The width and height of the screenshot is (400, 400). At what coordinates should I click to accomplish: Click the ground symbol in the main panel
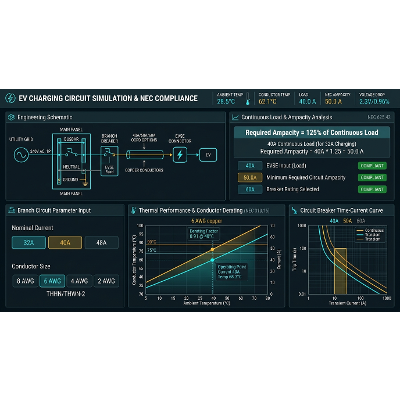[x=85, y=183]
